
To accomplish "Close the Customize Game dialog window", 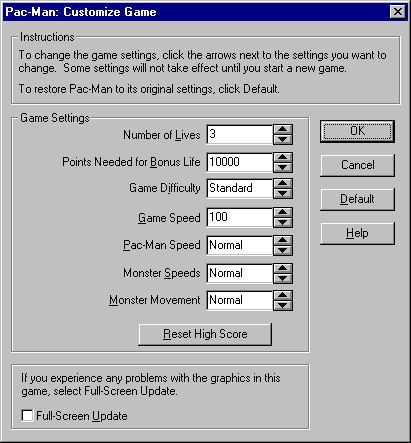I will click(398, 12).
